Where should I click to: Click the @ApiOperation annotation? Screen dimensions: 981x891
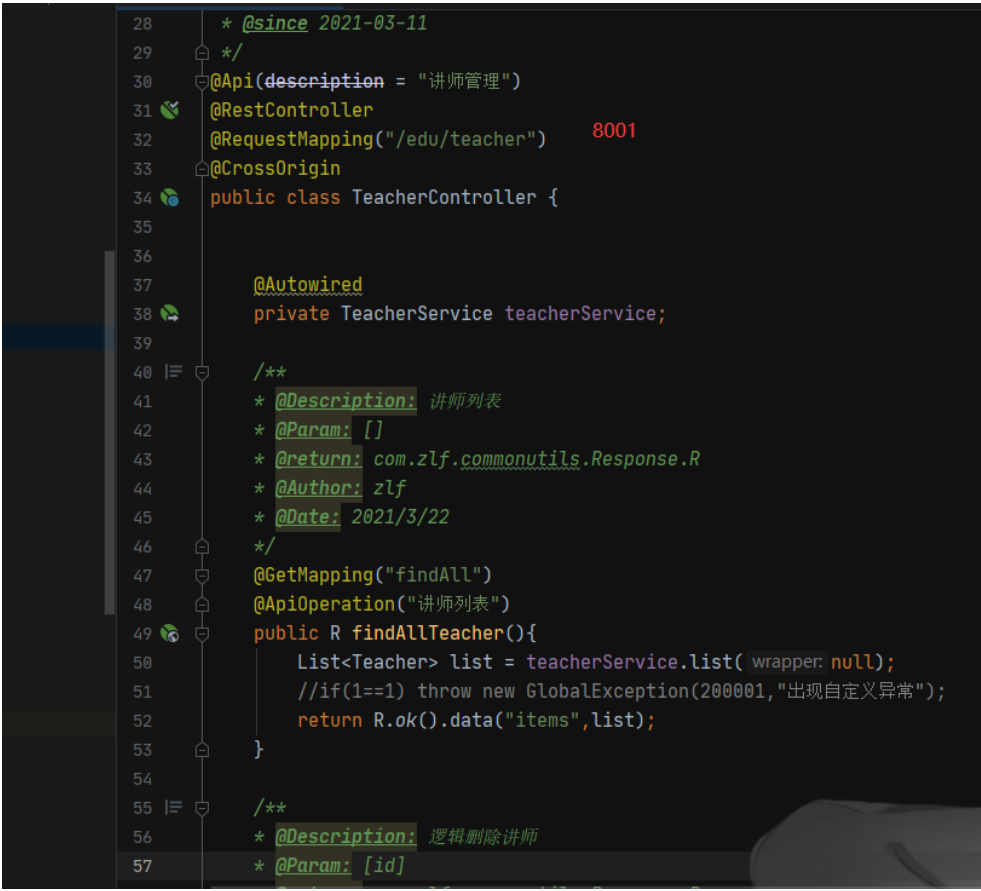point(324,604)
